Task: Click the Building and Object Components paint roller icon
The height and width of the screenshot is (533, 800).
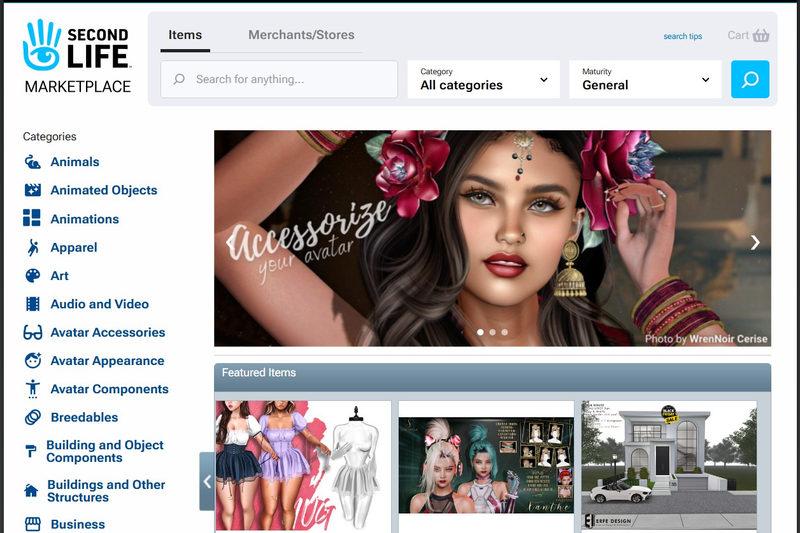Action: (31, 451)
